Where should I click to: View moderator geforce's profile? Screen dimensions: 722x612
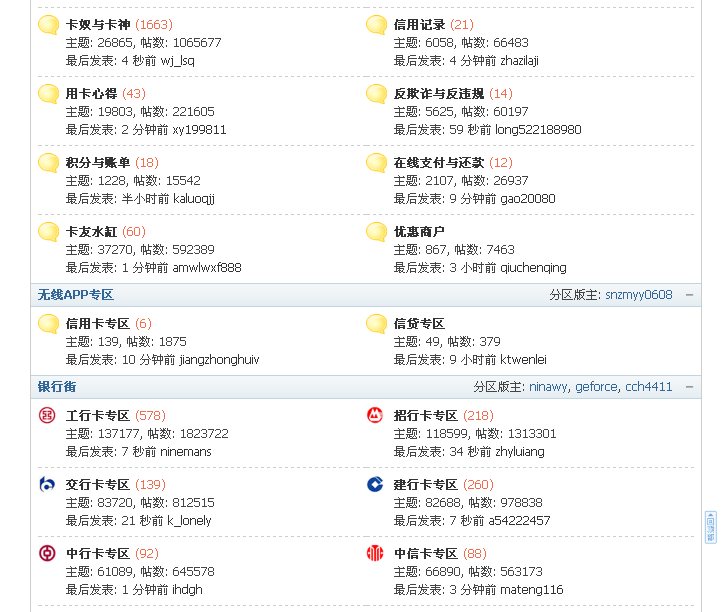[596, 386]
